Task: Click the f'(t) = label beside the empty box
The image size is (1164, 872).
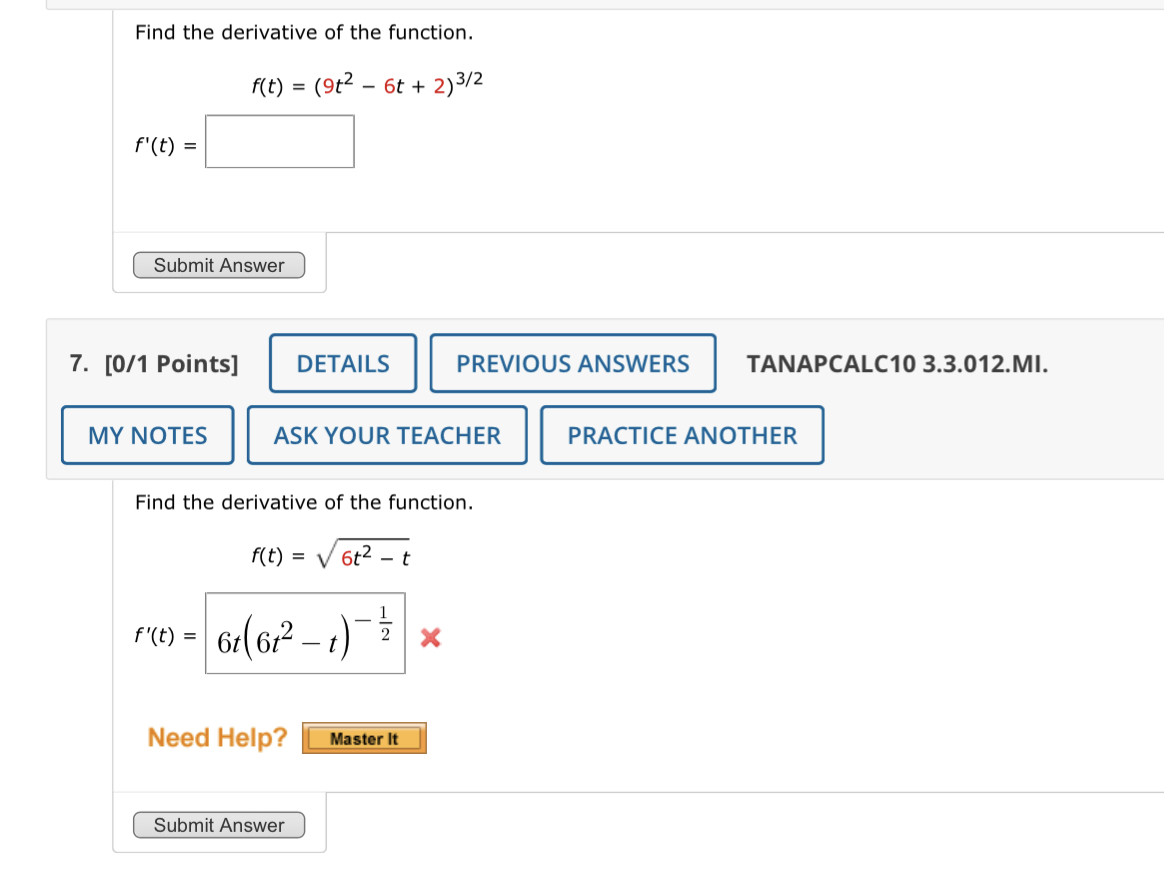Action: 160,145
